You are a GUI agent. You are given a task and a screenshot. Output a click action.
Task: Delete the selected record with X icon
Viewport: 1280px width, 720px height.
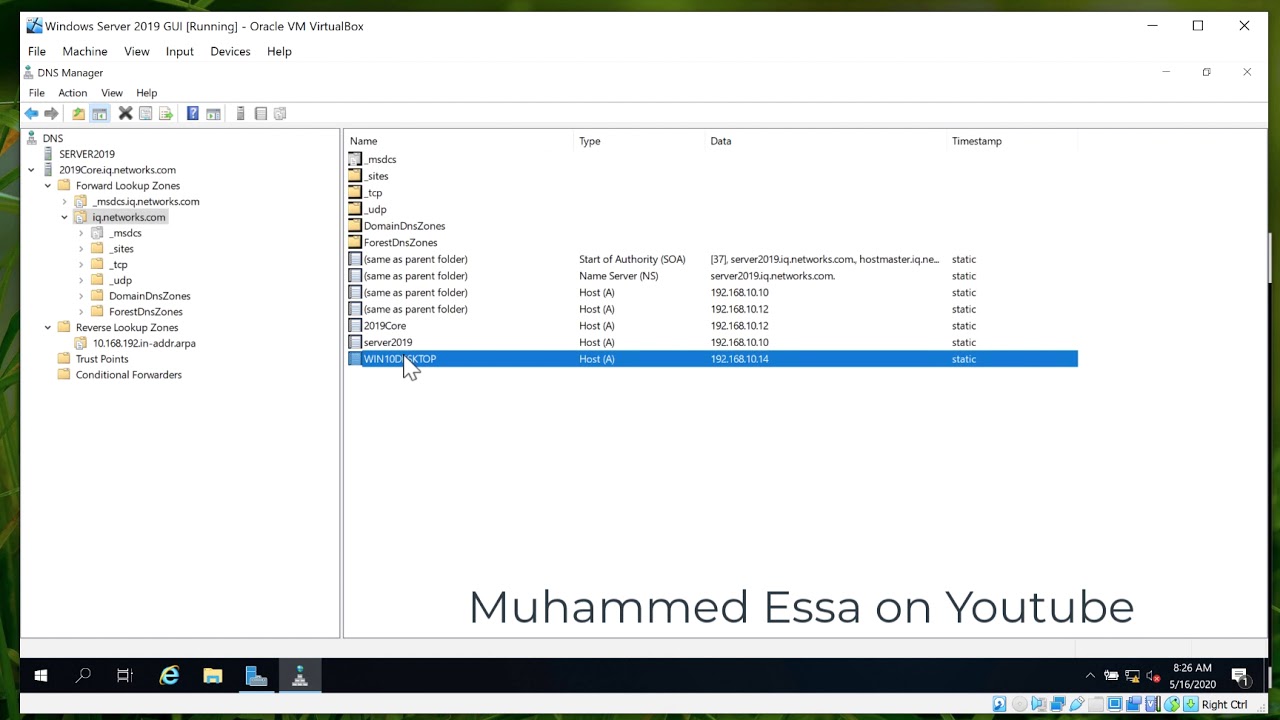click(x=125, y=114)
